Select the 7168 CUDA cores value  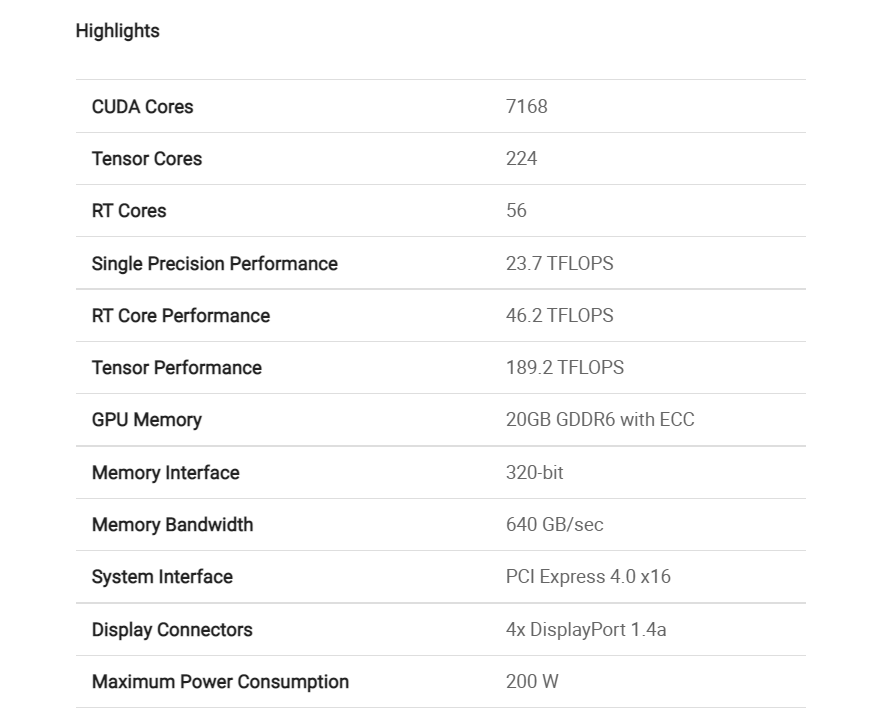click(526, 106)
